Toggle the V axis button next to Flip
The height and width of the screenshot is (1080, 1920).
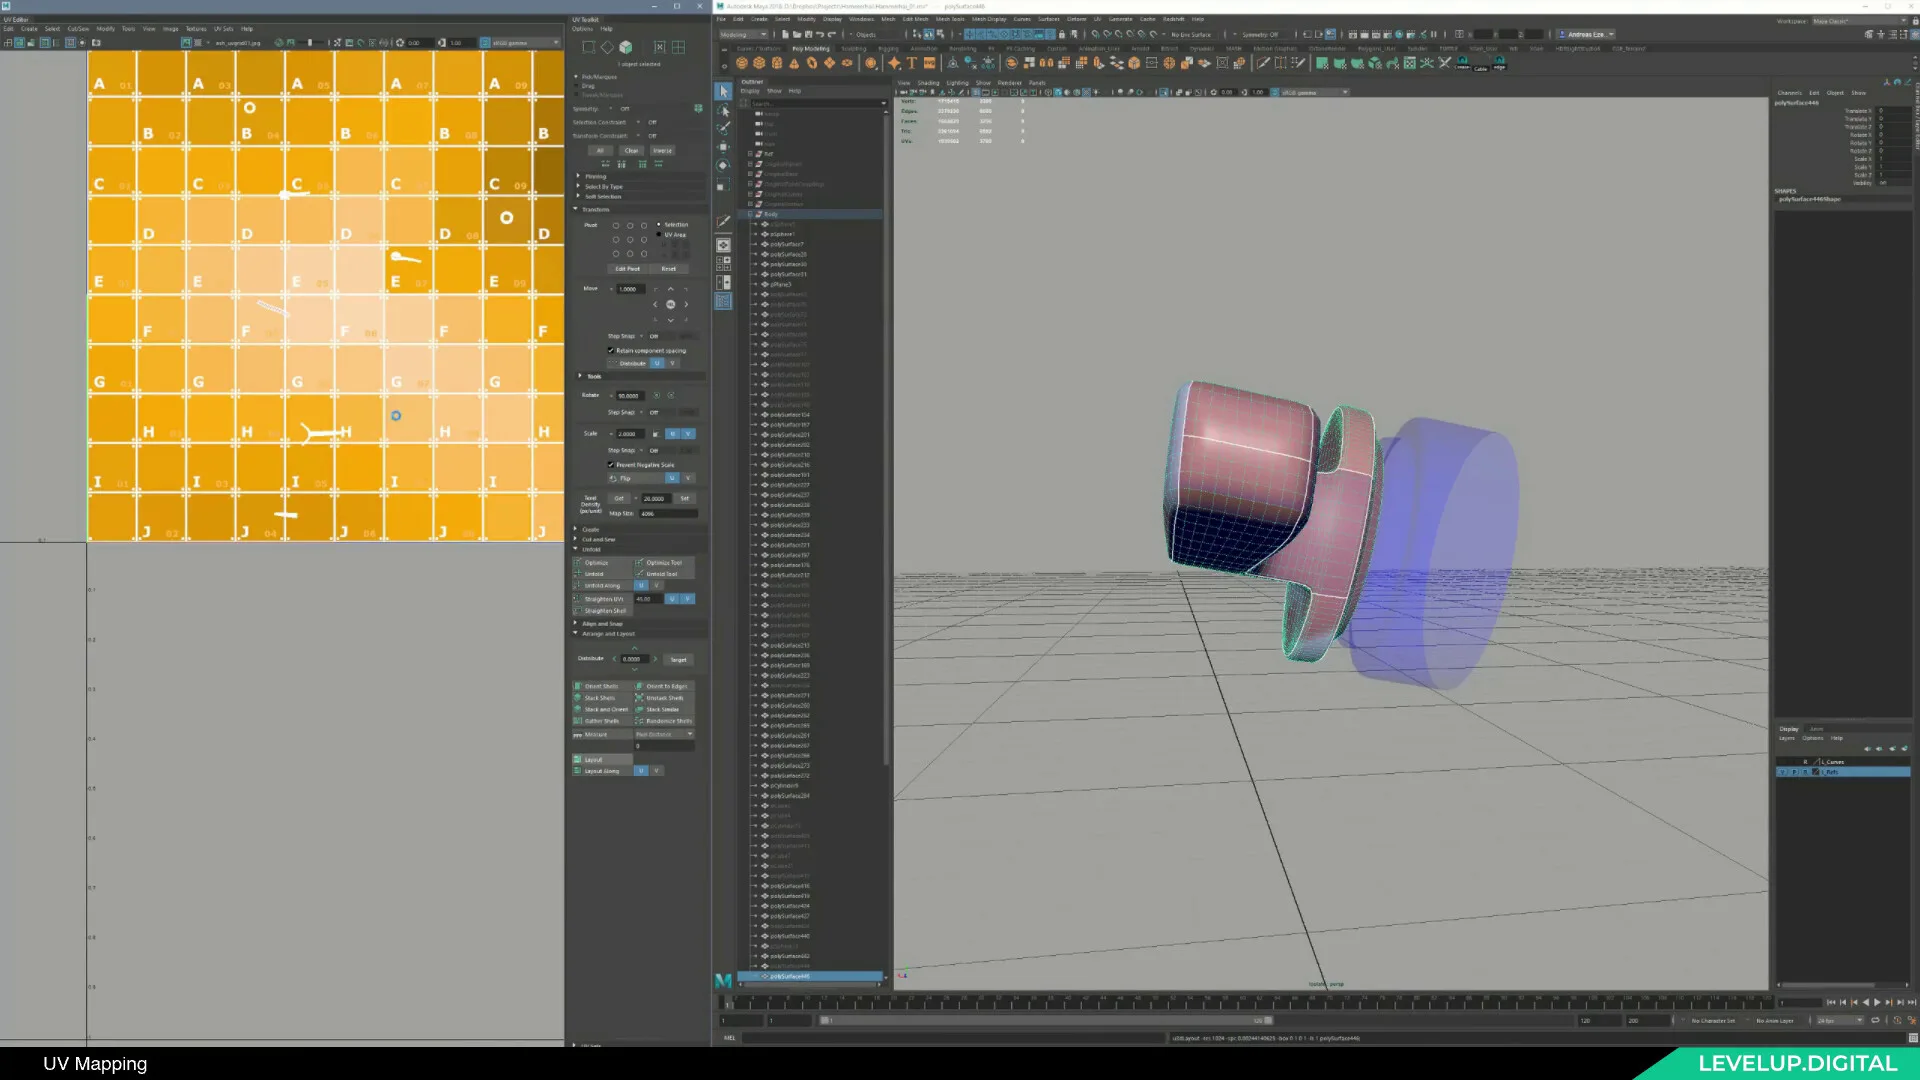[688, 478]
